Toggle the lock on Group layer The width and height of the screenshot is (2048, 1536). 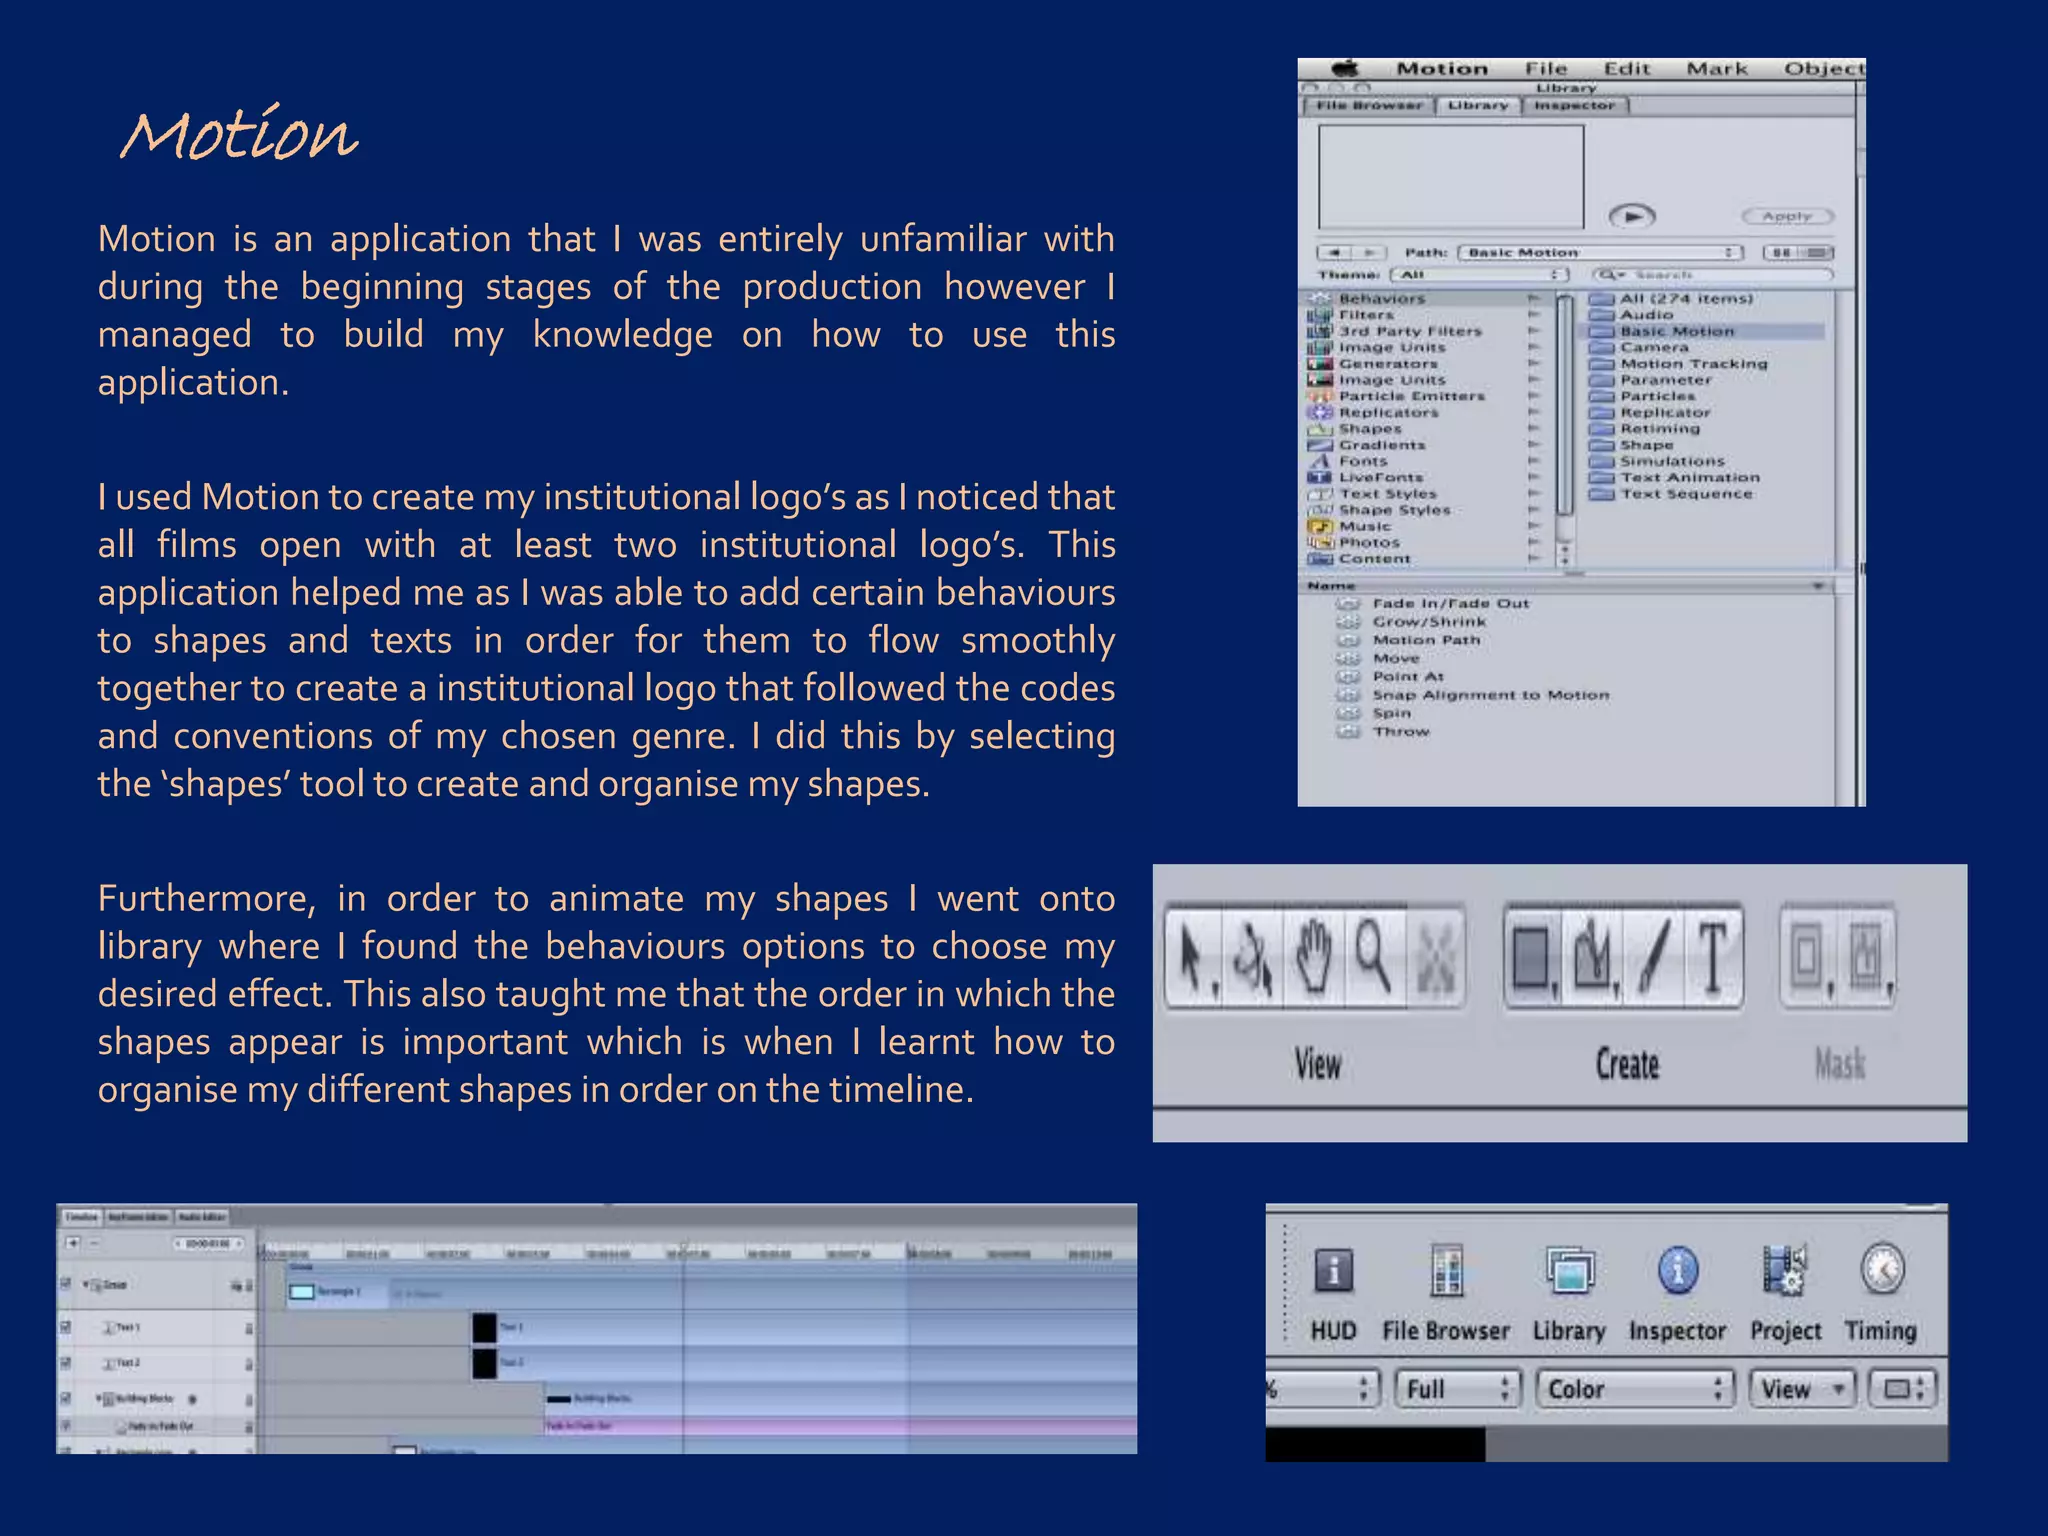[248, 1285]
